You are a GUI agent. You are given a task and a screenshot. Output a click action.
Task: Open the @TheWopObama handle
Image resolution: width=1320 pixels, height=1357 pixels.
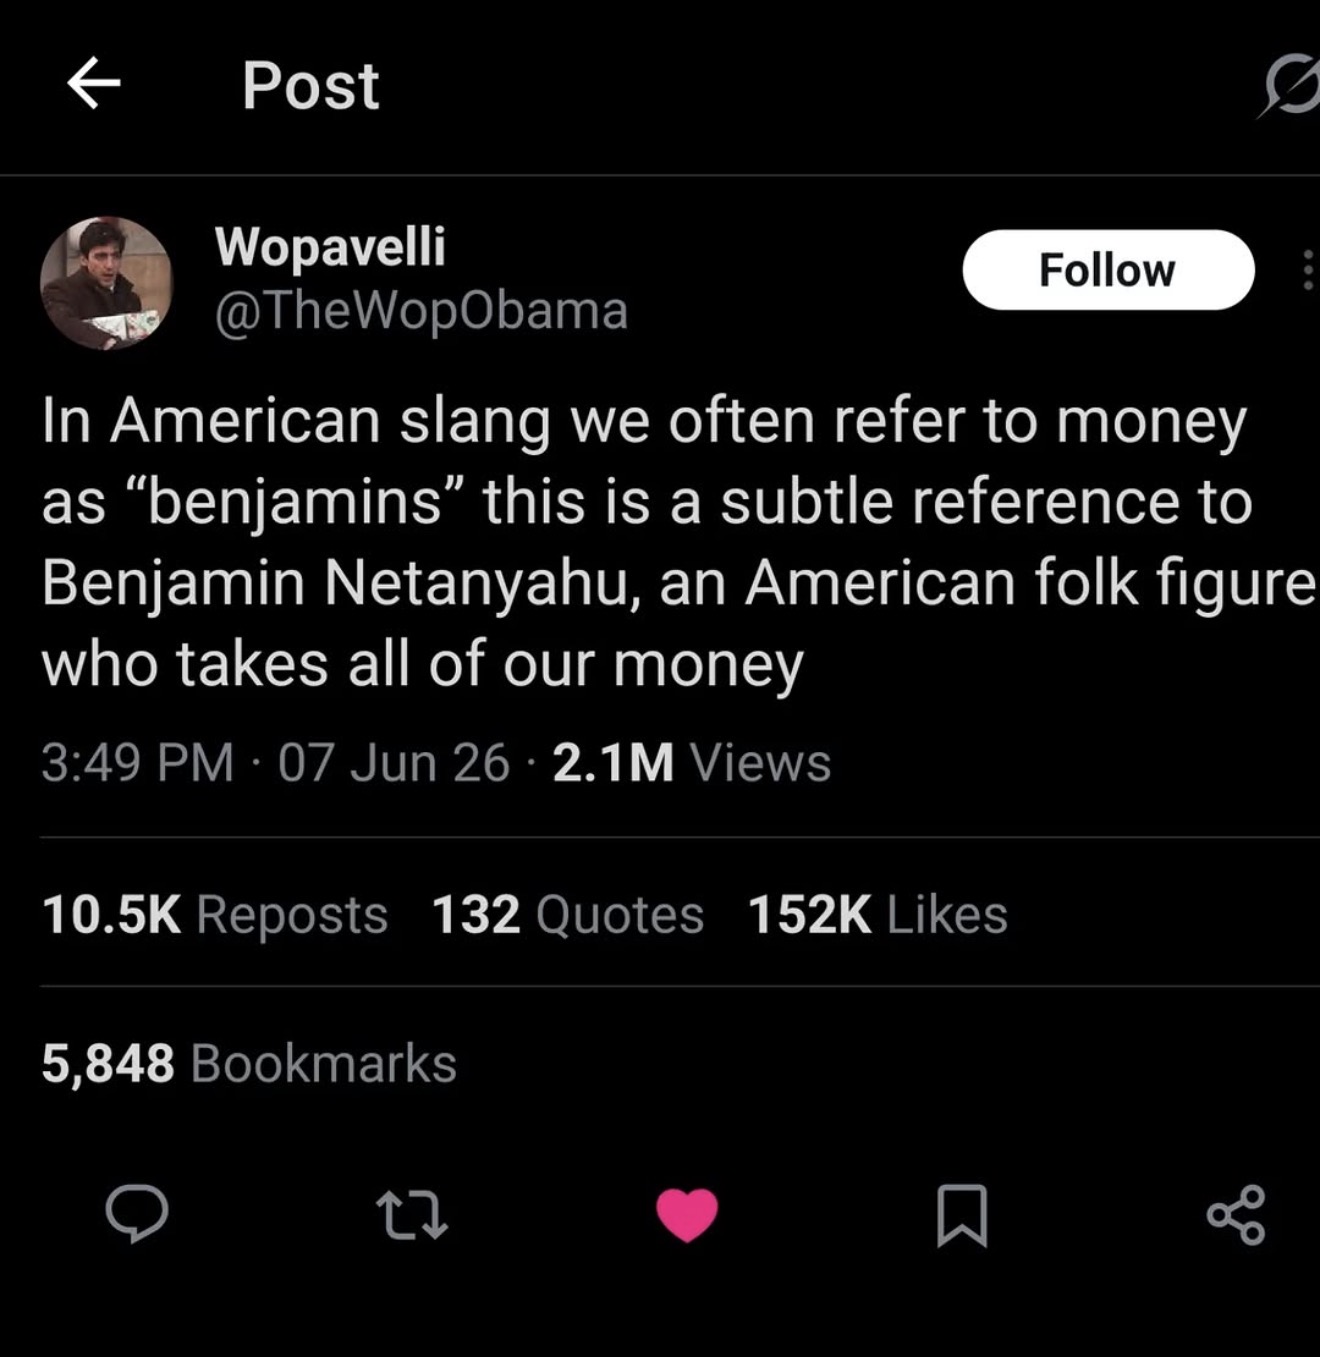point(421,311)
